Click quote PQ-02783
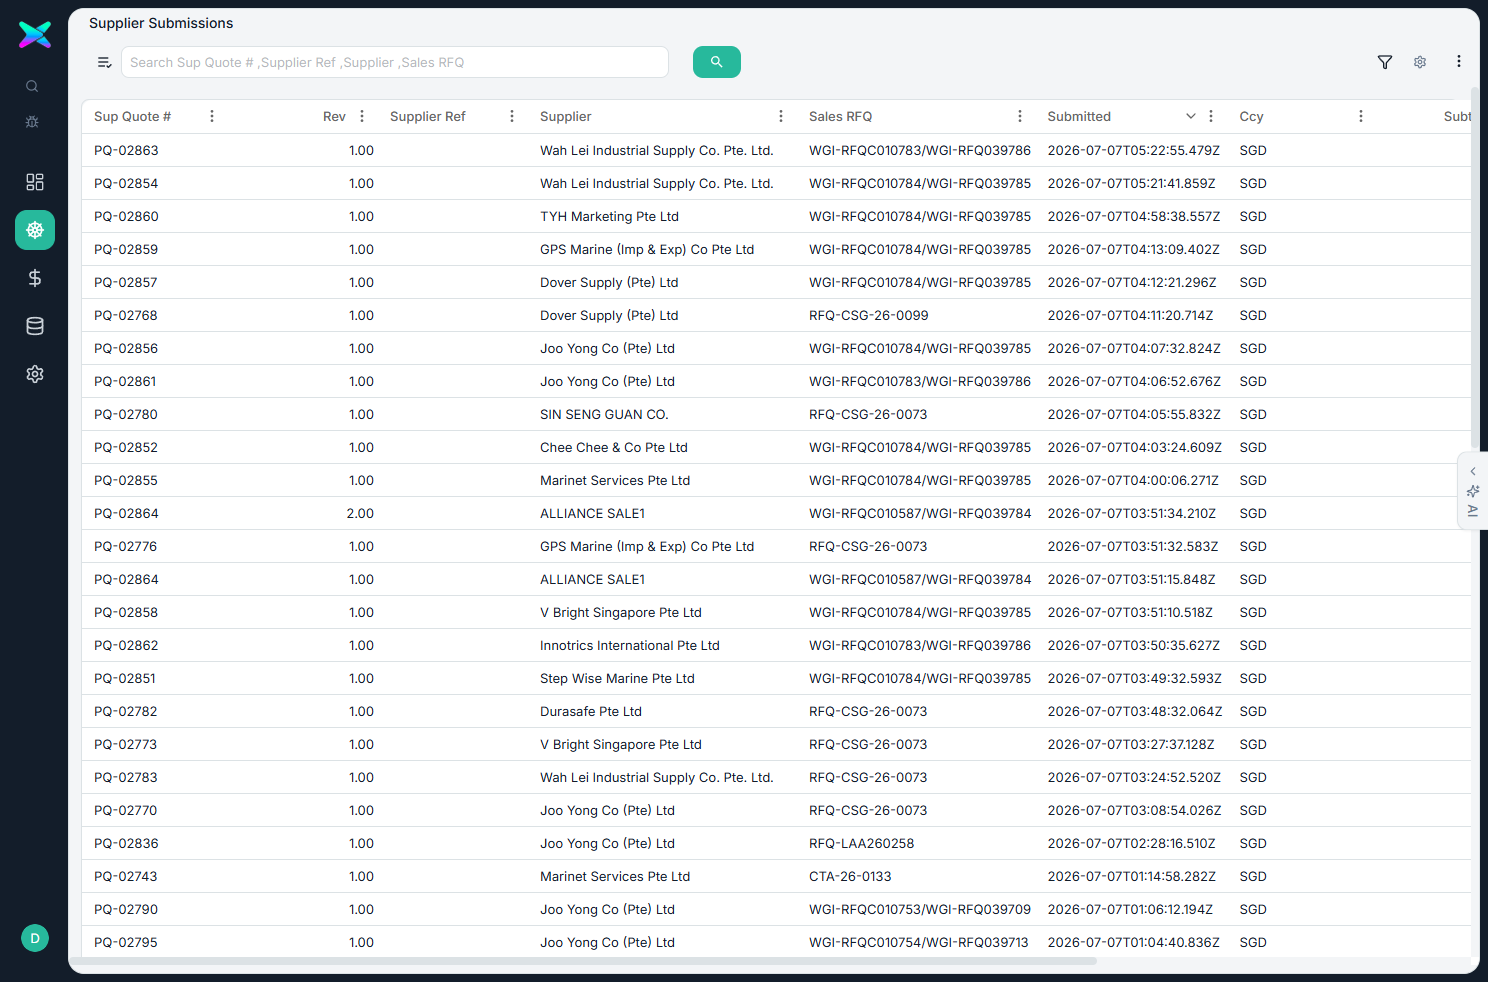Screen dimensions: 1488x982 (x=126, y=777)
